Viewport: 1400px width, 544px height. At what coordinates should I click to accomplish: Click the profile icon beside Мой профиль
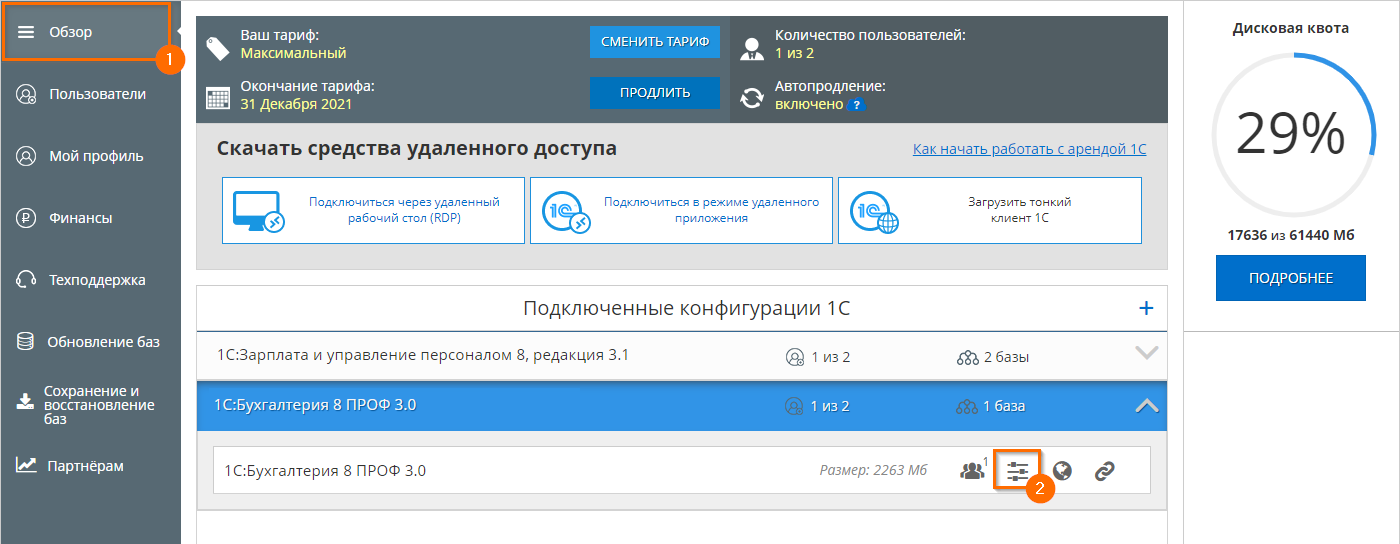[x=26, y=156]
